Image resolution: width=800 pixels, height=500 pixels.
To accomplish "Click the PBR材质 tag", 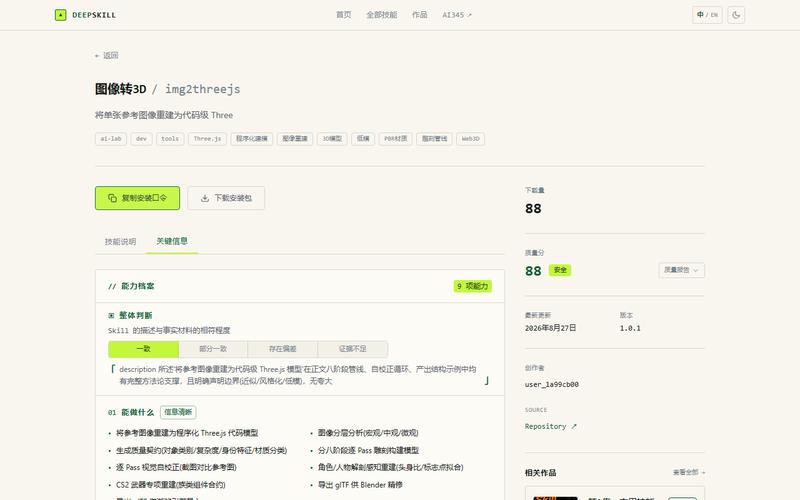I will (x=395, y=139).
